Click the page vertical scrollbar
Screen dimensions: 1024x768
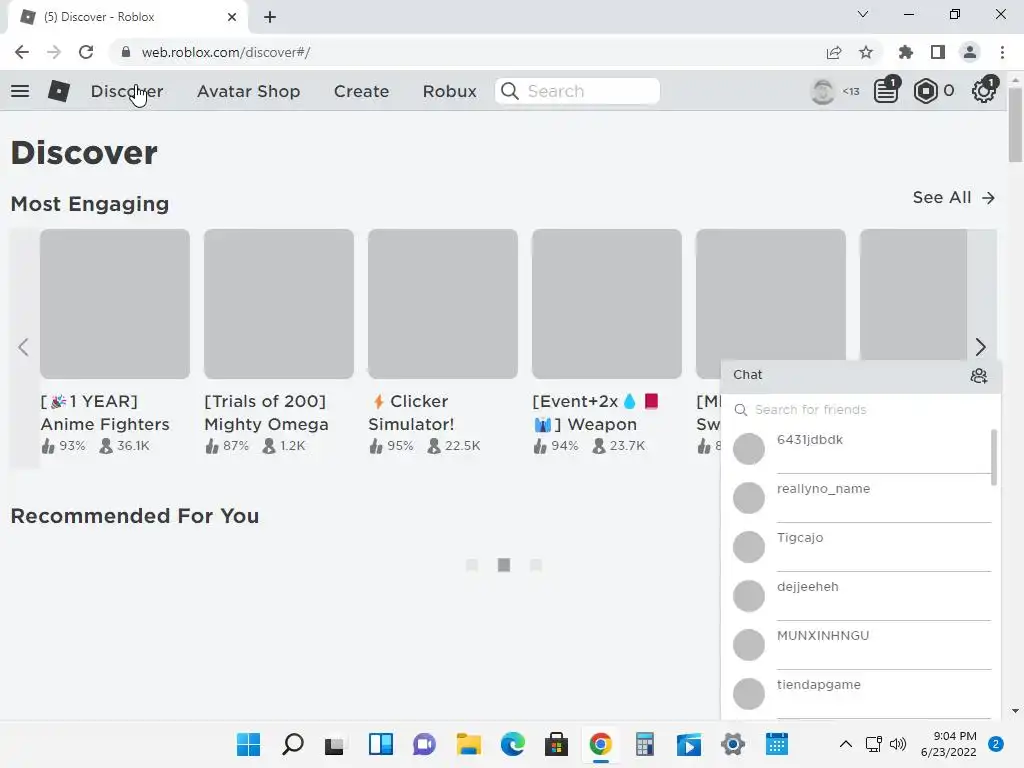(1015, 124)
